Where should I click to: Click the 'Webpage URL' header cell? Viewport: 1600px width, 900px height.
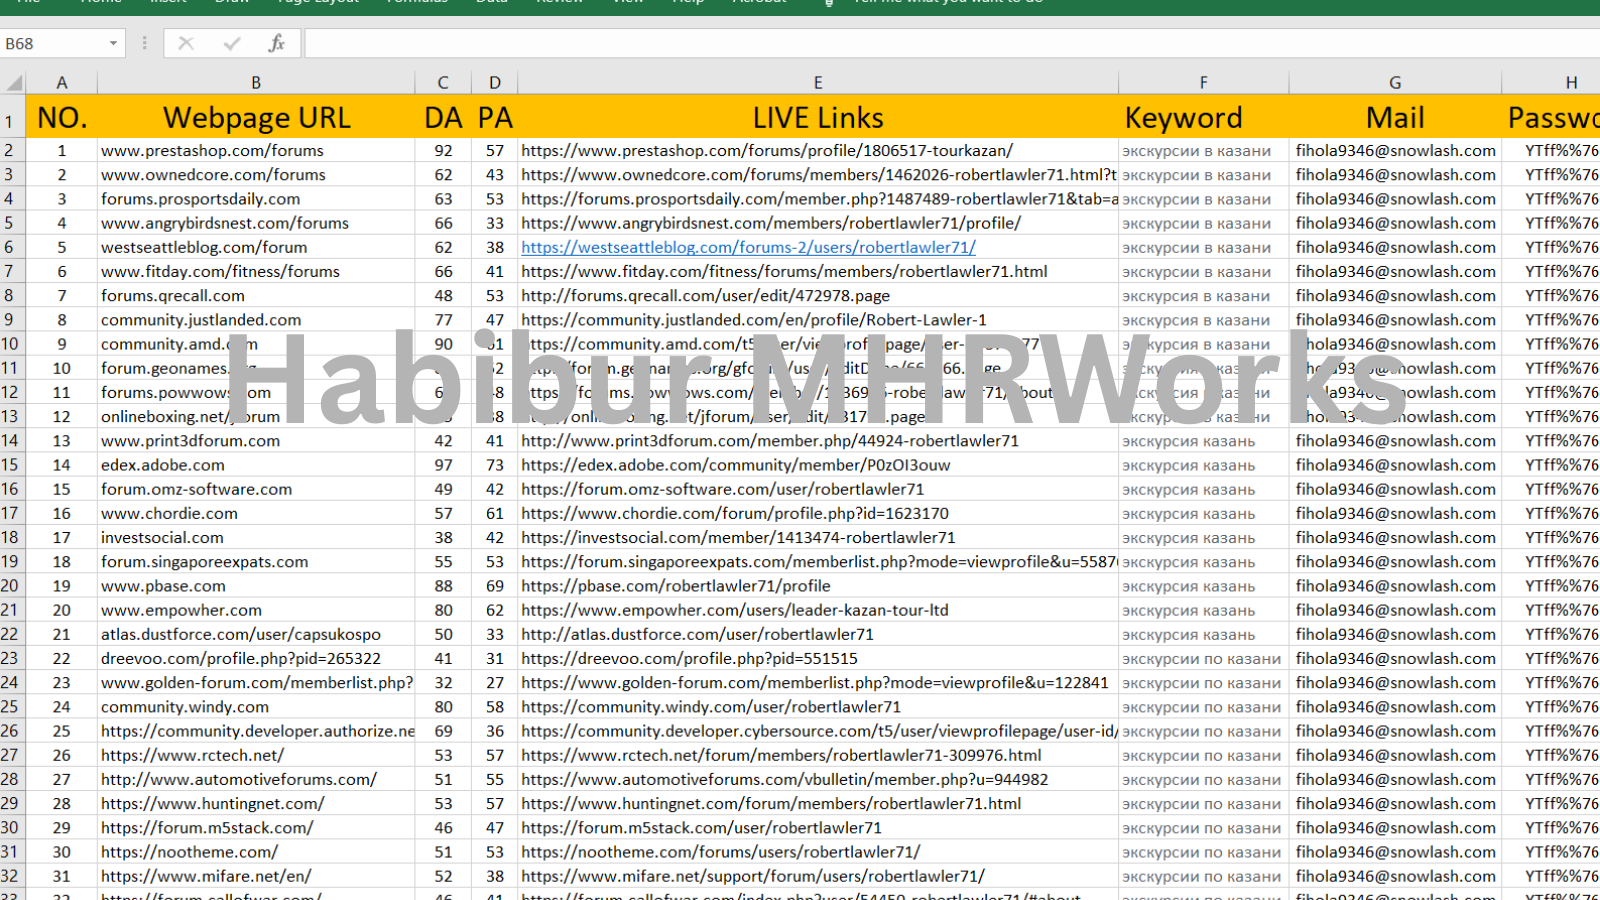[x=256, y=118]
